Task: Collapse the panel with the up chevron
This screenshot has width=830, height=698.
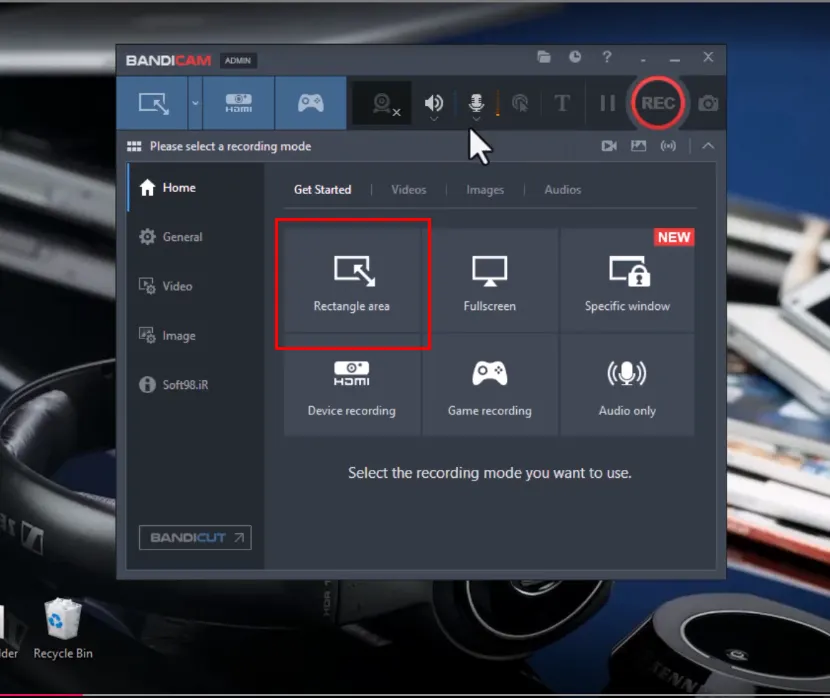Action: (x=708, y=146)
